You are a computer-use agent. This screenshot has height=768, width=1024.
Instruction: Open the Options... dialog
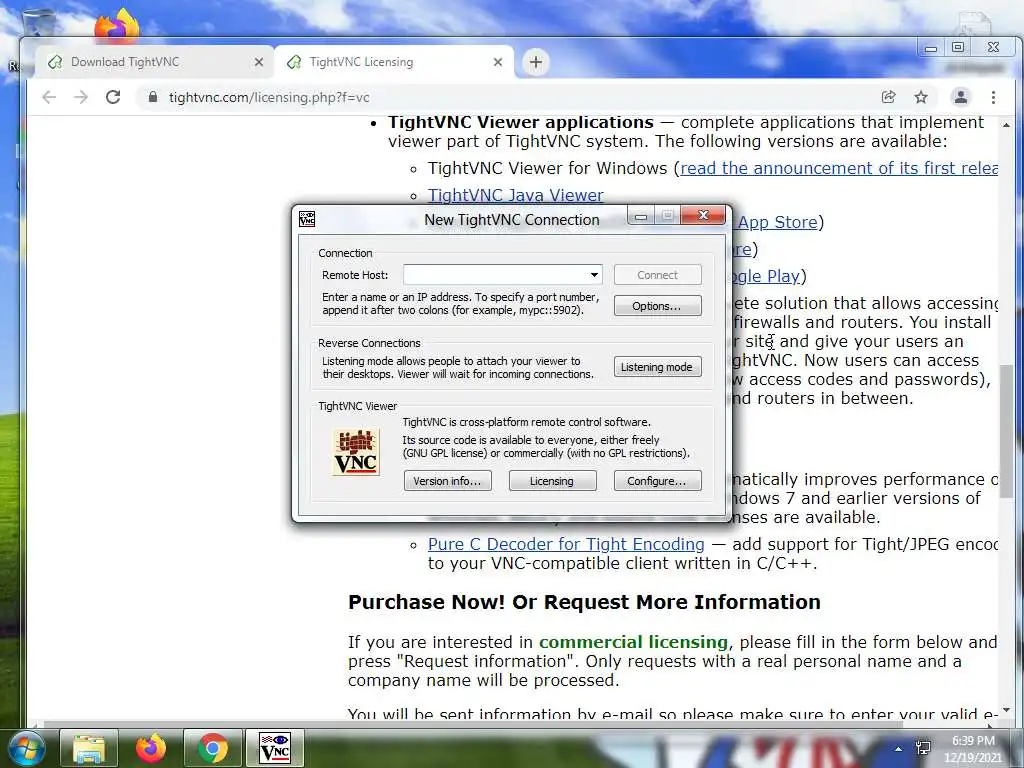[658, 306]
